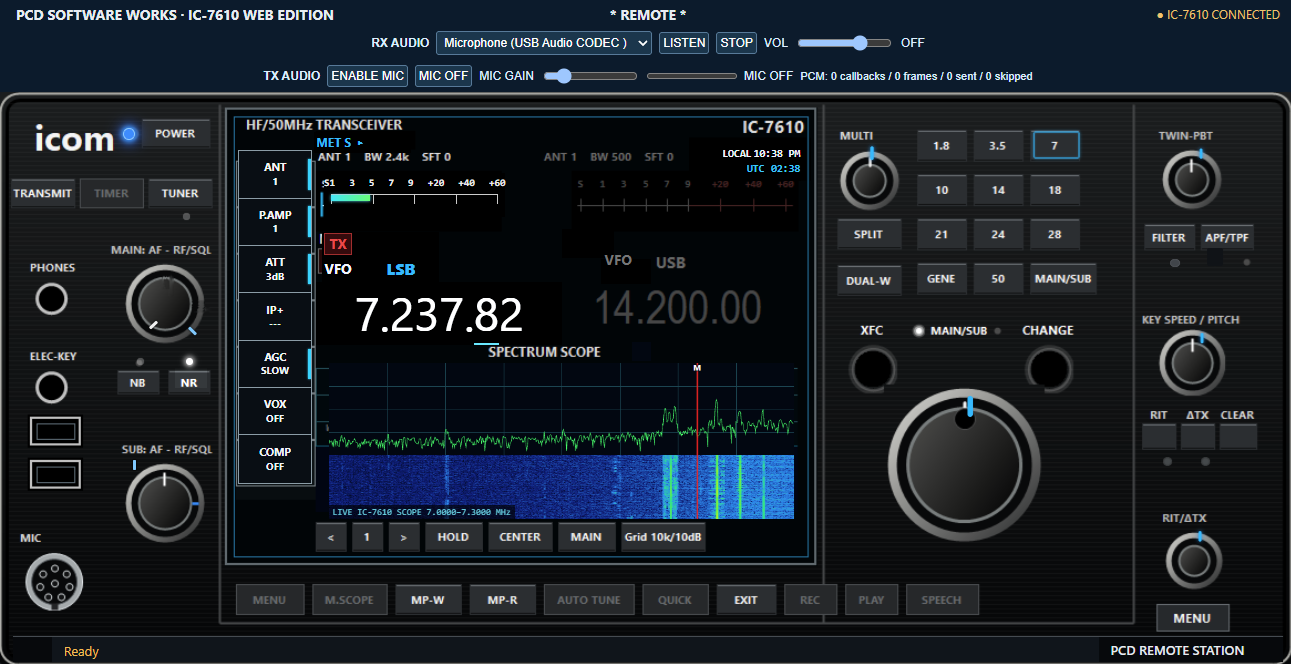
Task: Toggle the RIT button
Action: 1159,436
